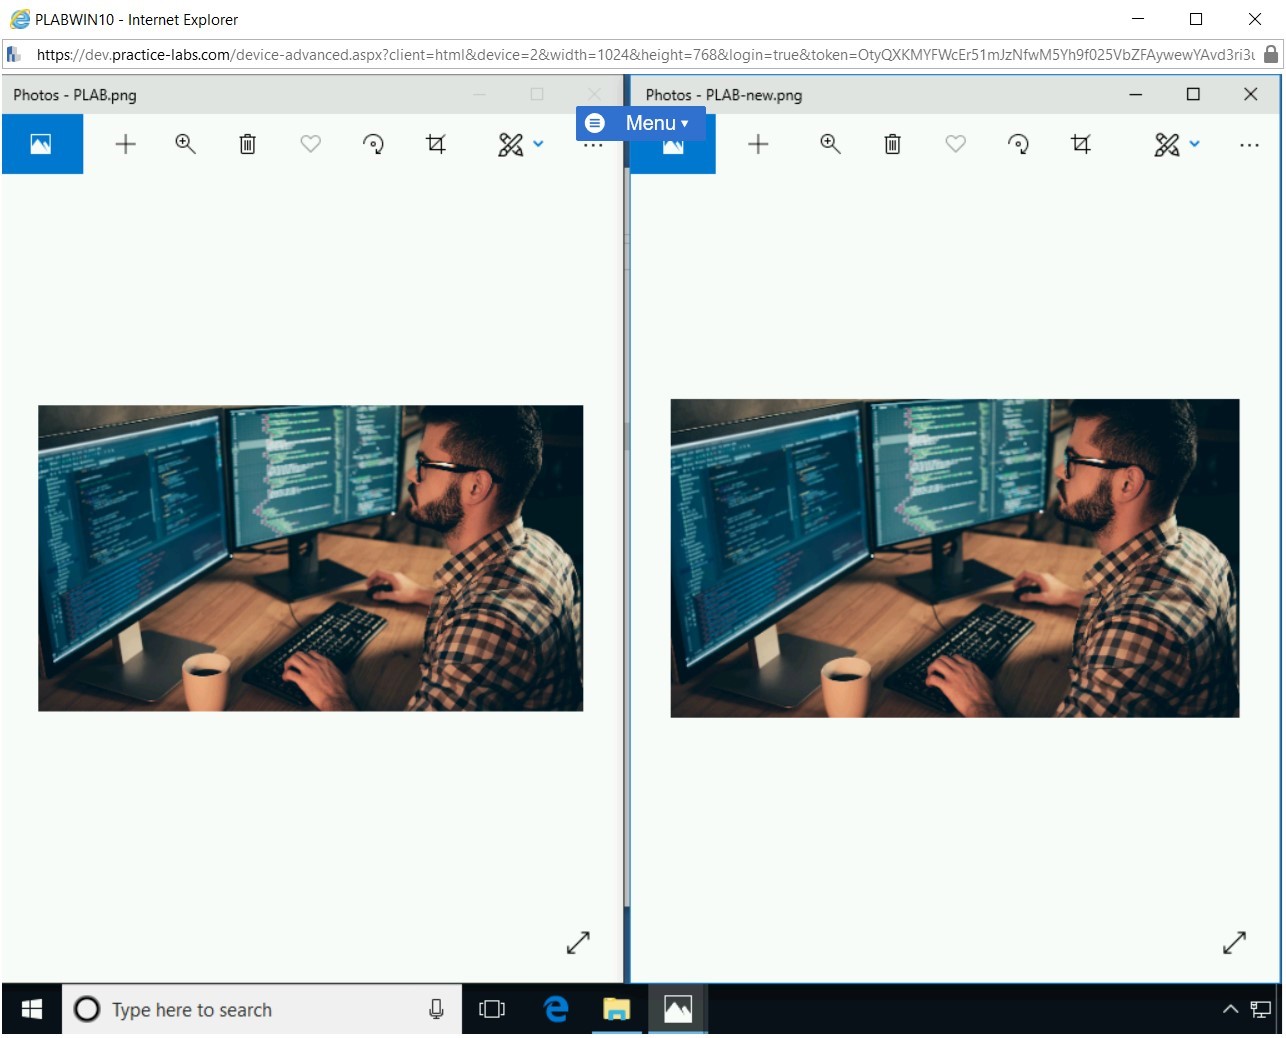Screen dimensions: 1286x1038
Task: Toggle fullscreen view for PLAB.png window
Action: tap(578, 942)
